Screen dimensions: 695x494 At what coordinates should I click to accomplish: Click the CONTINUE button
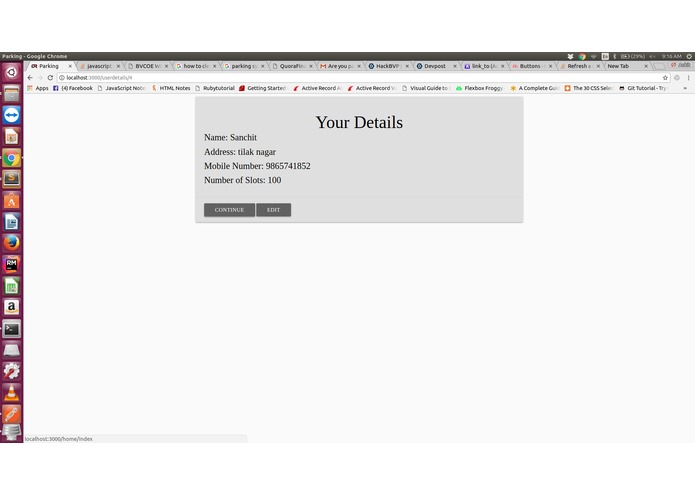point(229,210)
